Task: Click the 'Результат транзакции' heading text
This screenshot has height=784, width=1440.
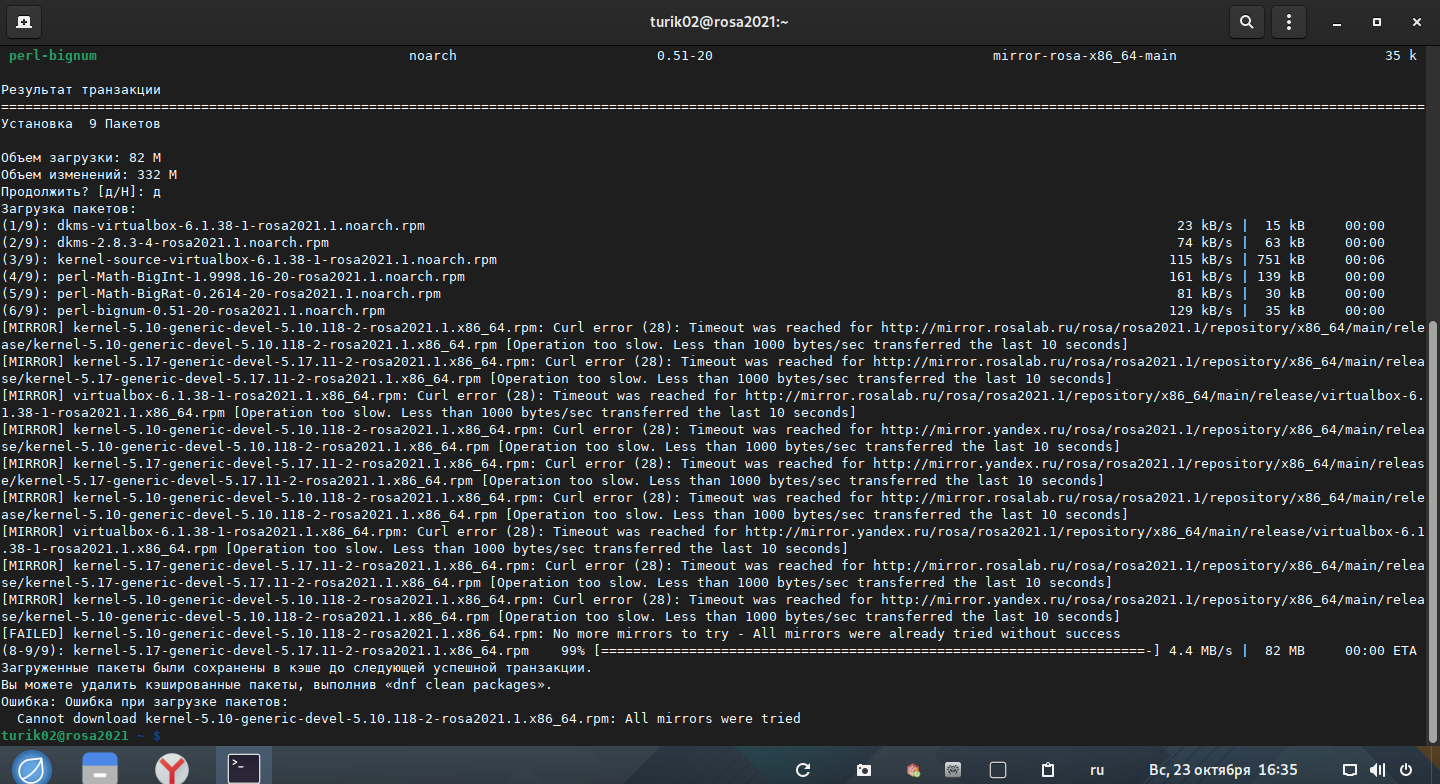Action: pyautogui.click(x=81, y=90)
